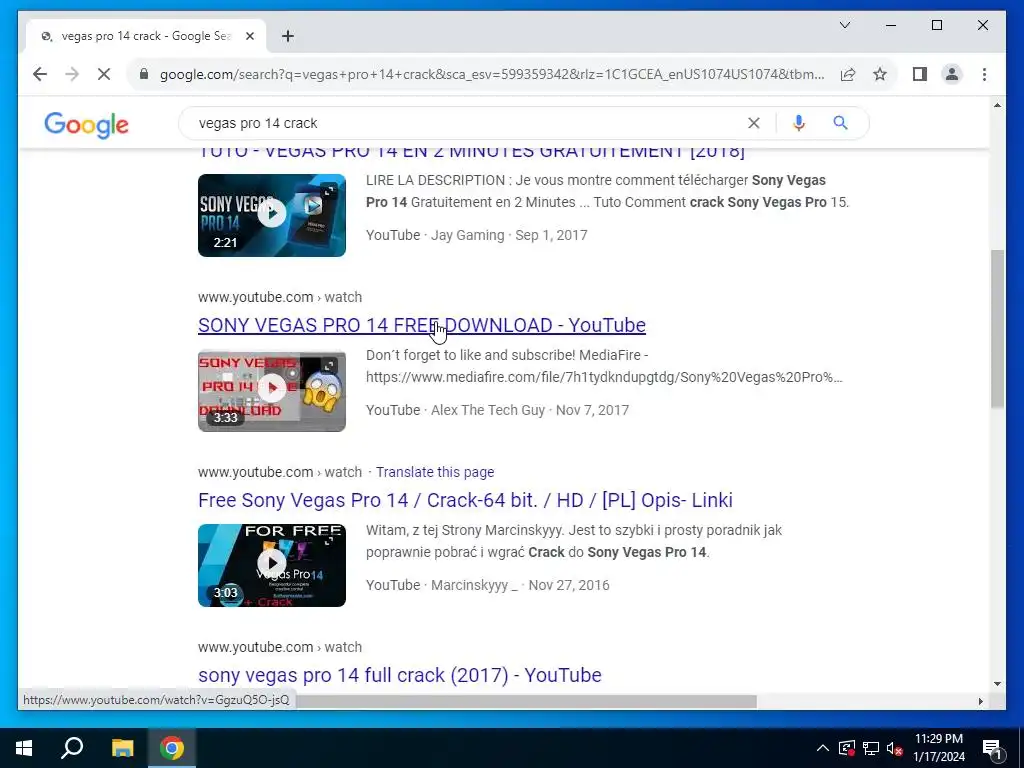Click the network icon in system tray
This screenshot has width=1024, height=768.
[871, 748]
